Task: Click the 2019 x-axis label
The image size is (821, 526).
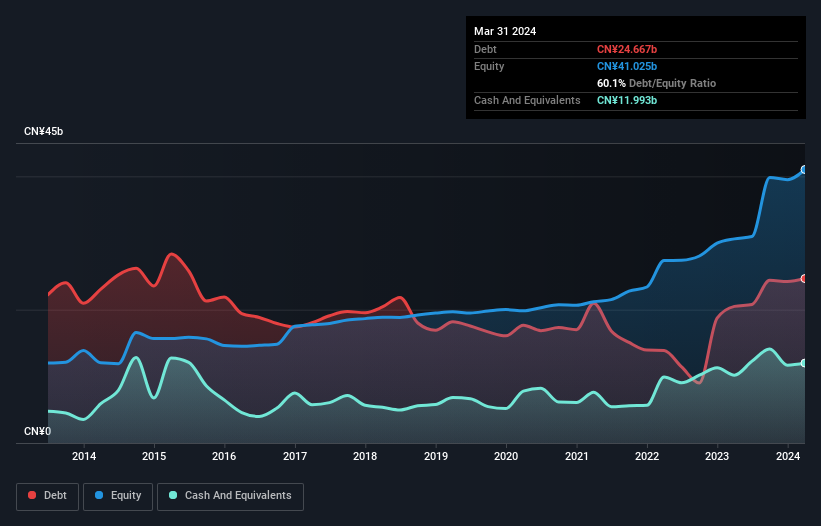Action: coord(436,456)
